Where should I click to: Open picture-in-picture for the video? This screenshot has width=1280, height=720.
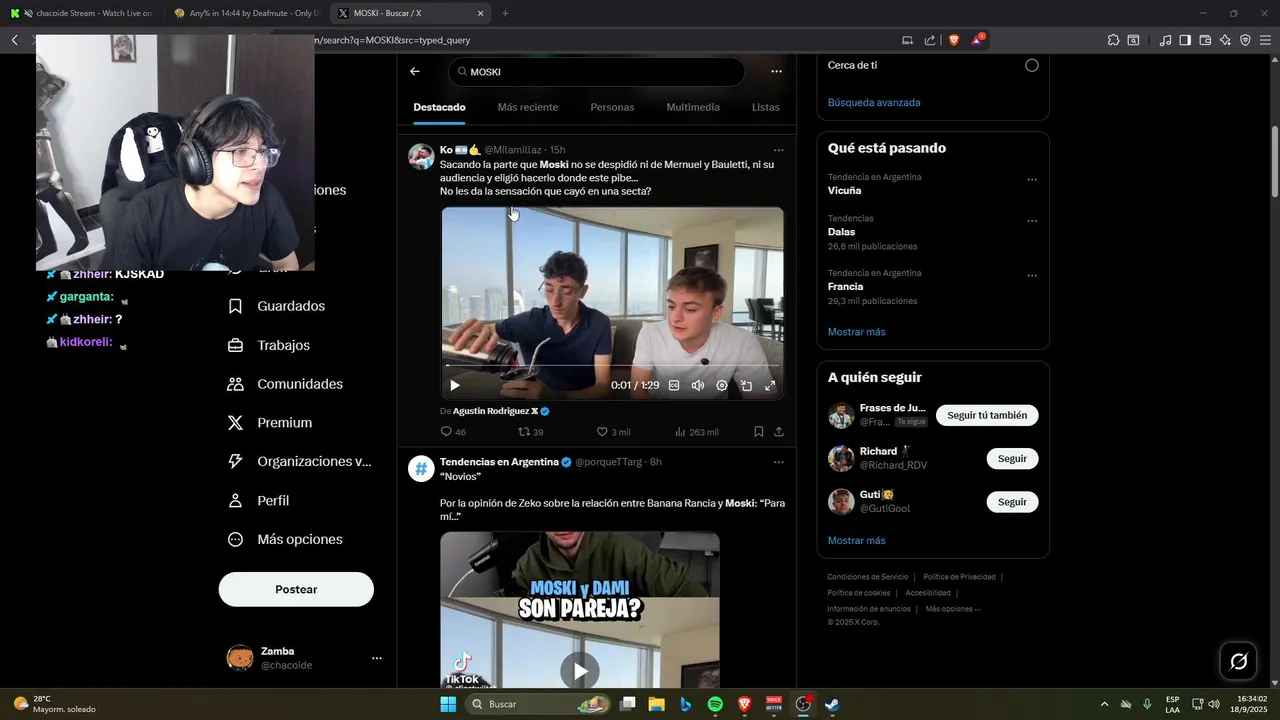click(746, 385)
